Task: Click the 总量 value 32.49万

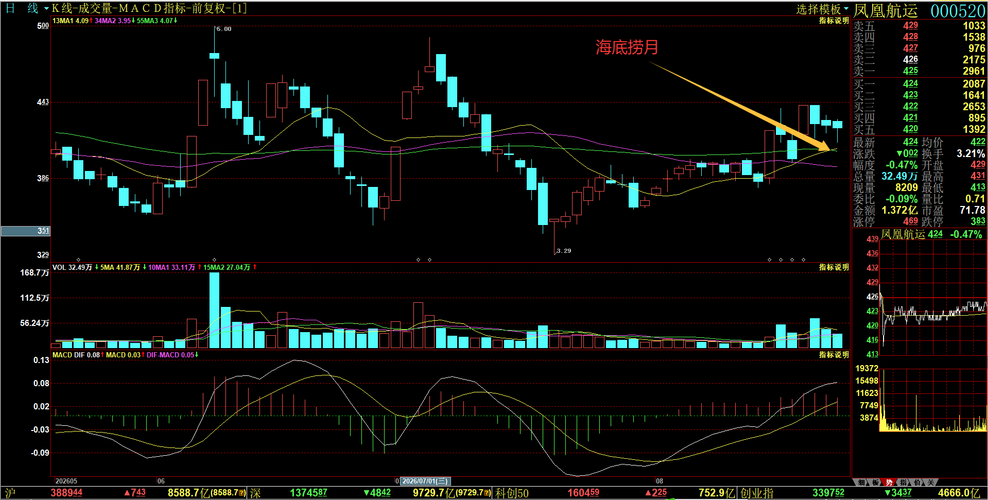Action: tap(900, 176)
